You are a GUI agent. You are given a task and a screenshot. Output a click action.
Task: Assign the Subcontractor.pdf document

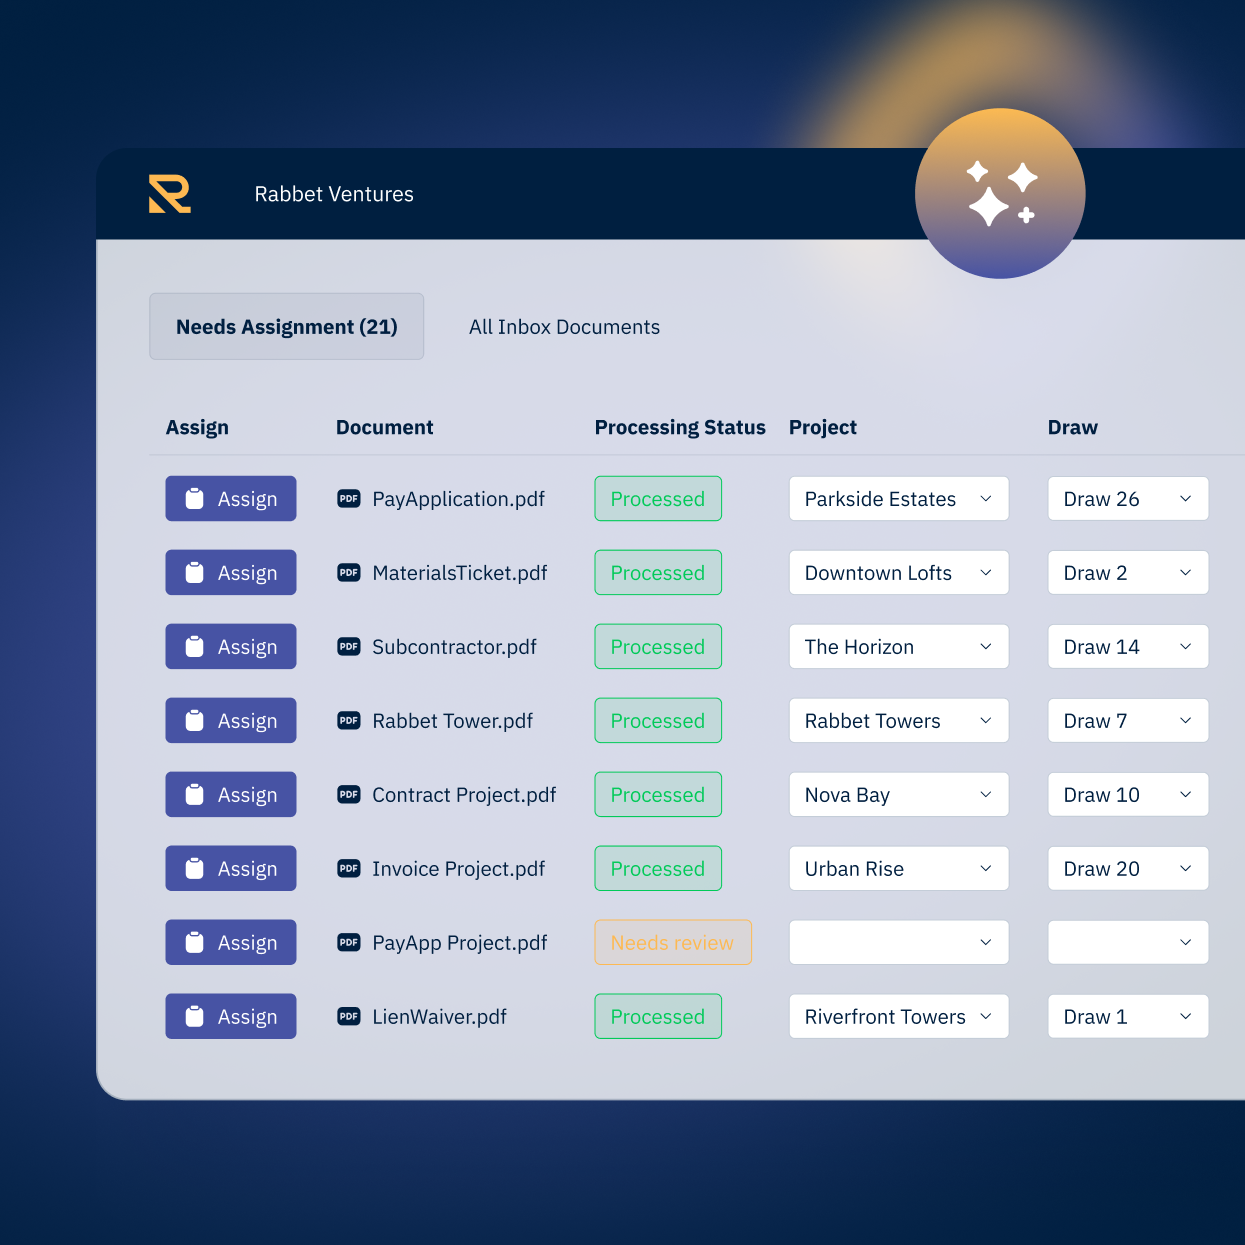[231, 646]
